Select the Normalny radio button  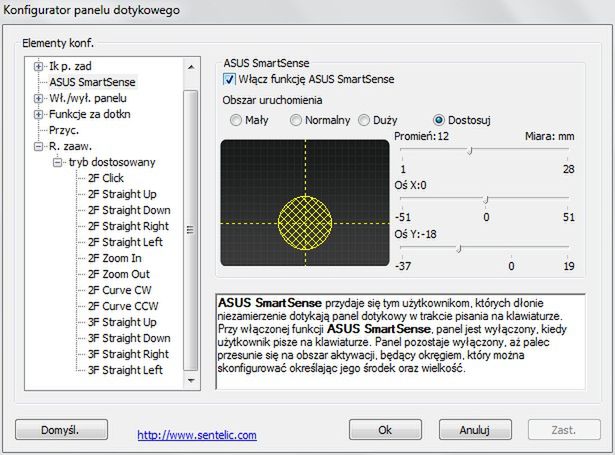click(x=295, y=120)
